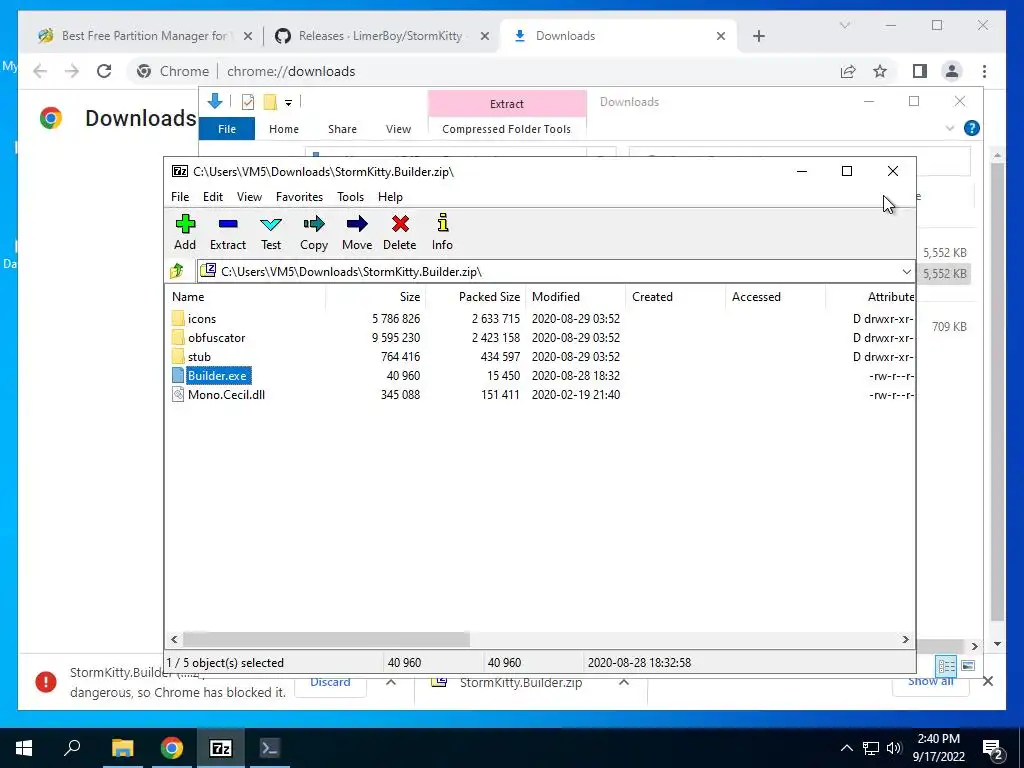This screenshot has height=768, width=1024.
Task: Open the 7-Zip Edit menu
Action: (213, 197)
